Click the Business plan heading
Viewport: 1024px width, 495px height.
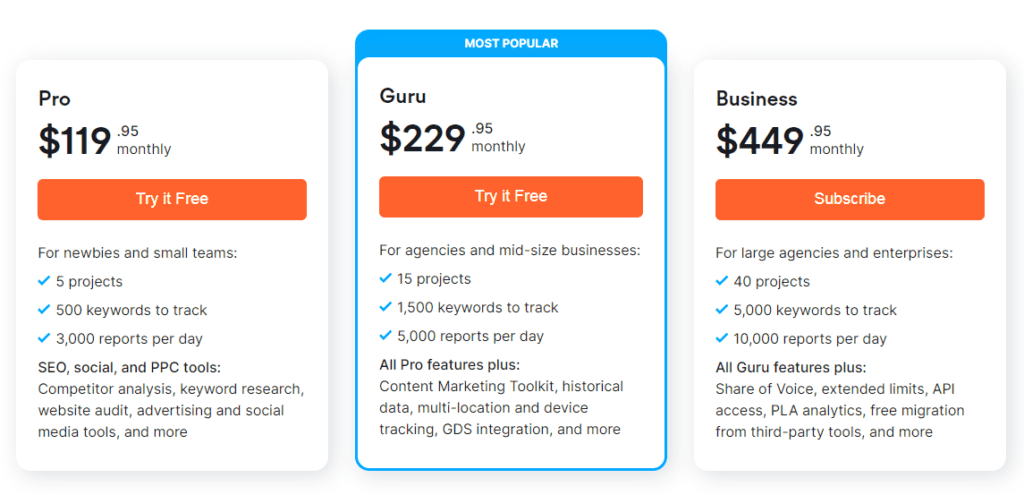(756, 99)
